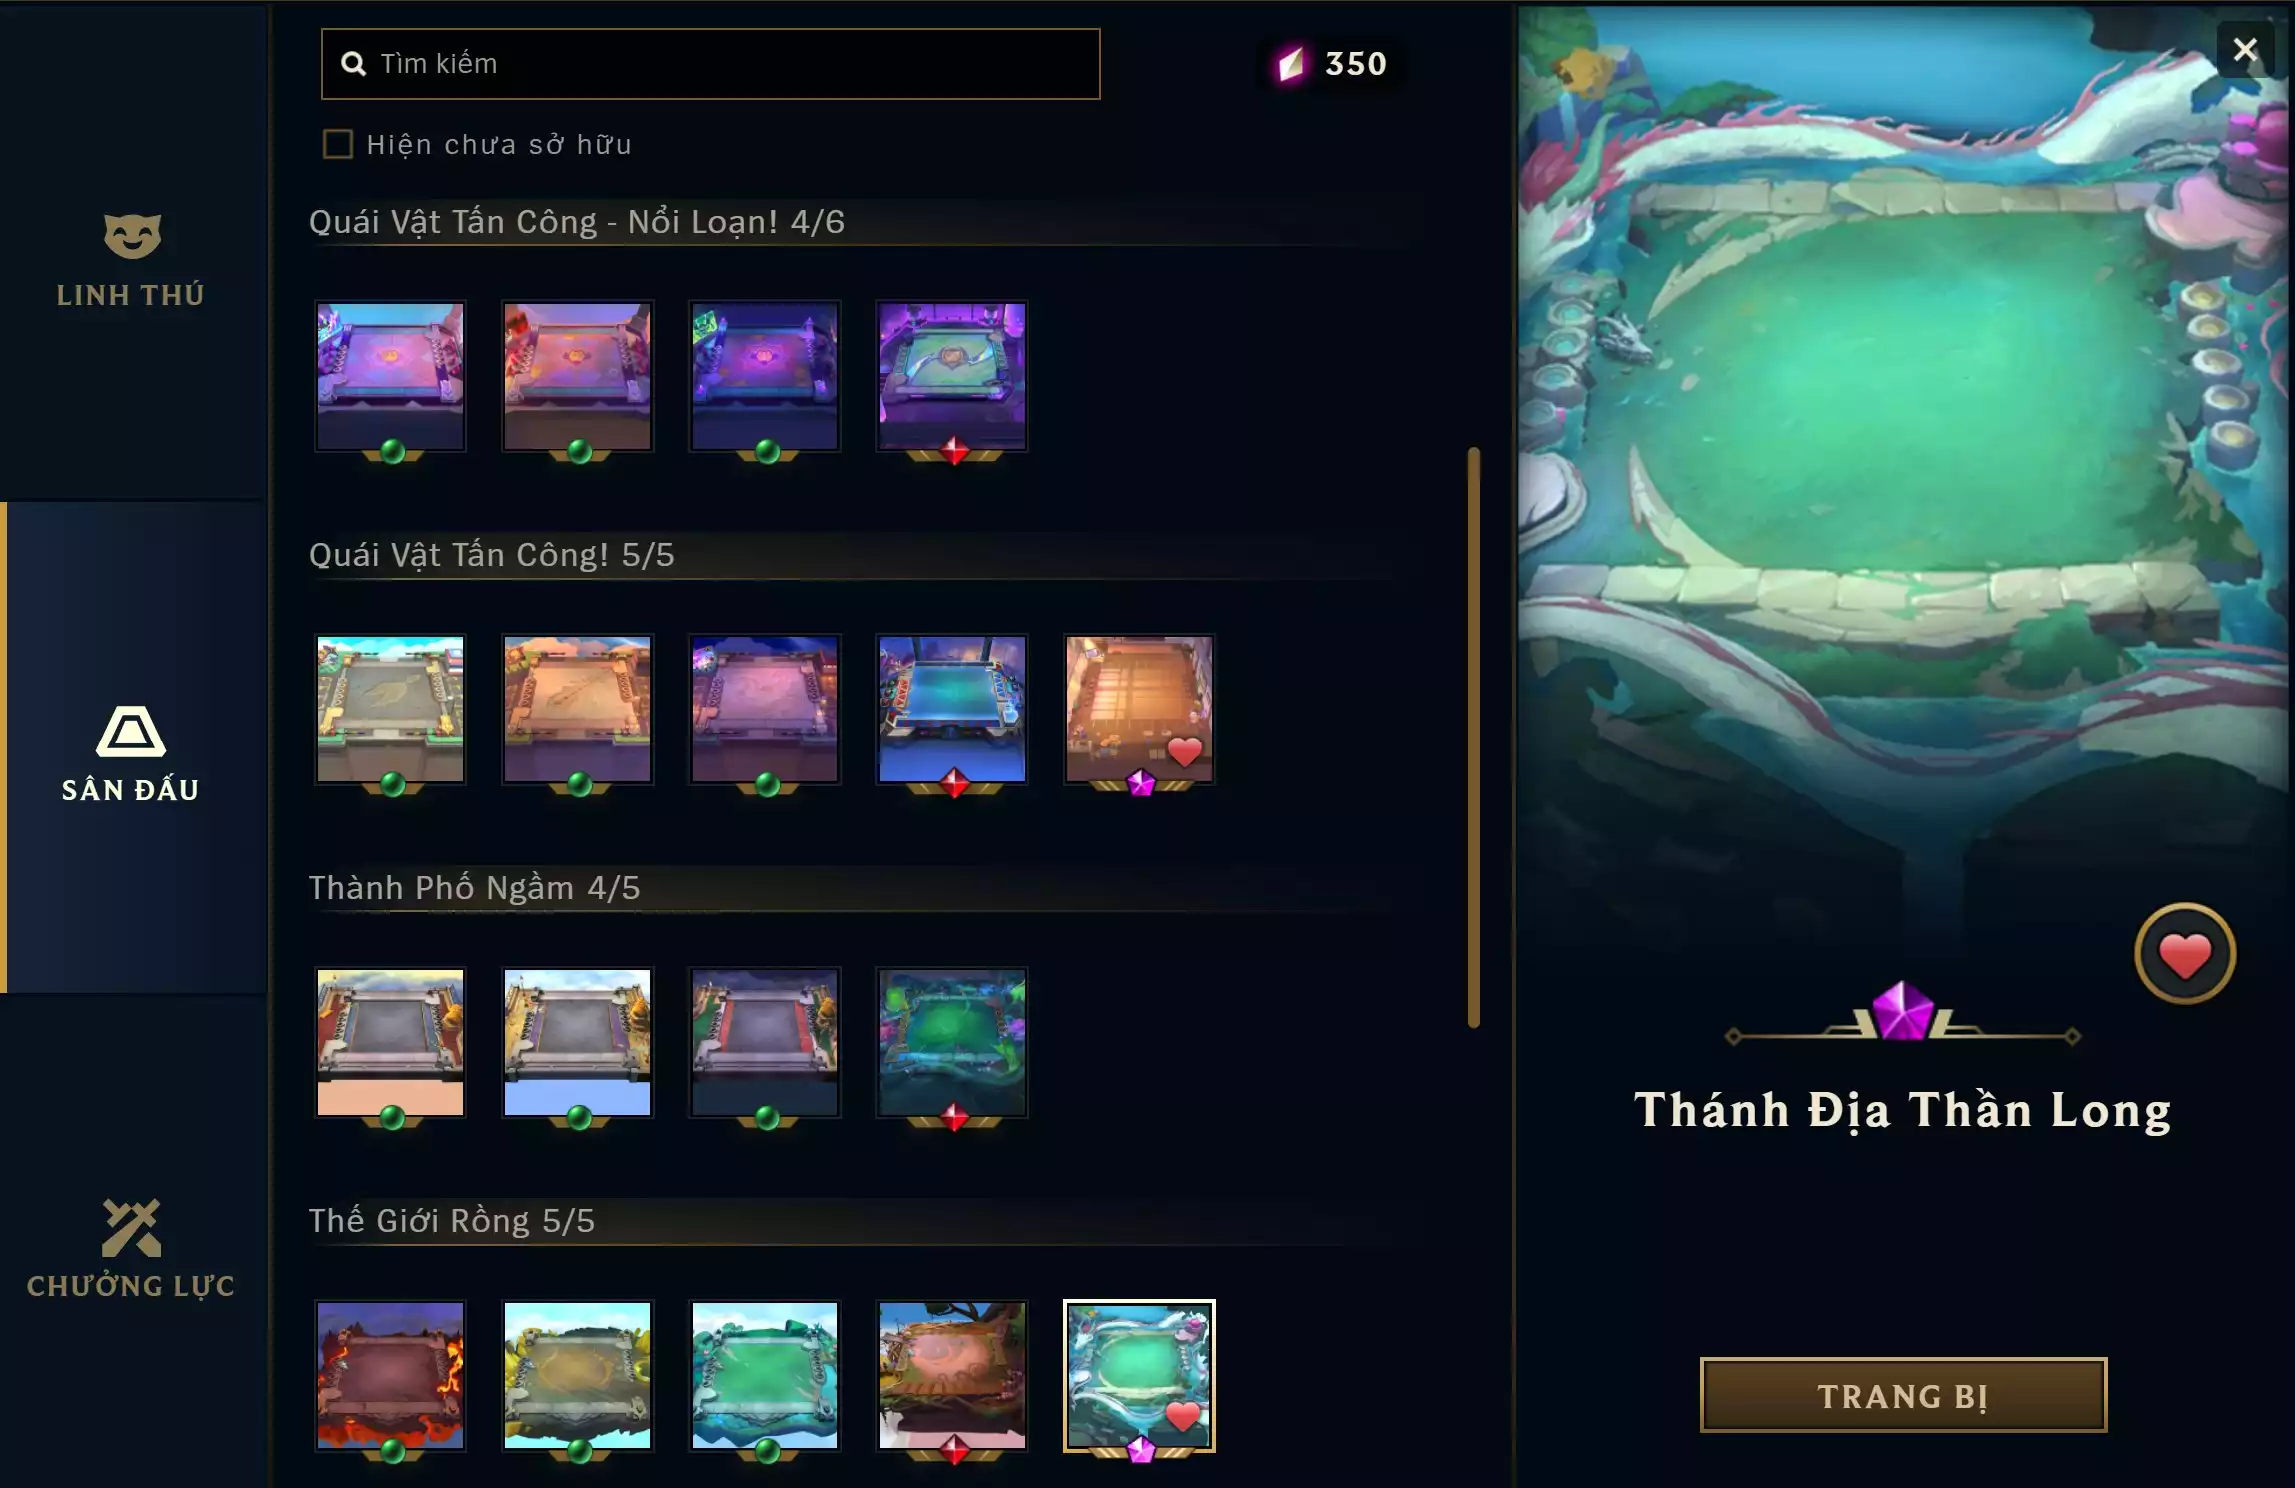Open the Linh Thú cat icon tab
The image size is (2295, 1488).
(x=132, y=236)
